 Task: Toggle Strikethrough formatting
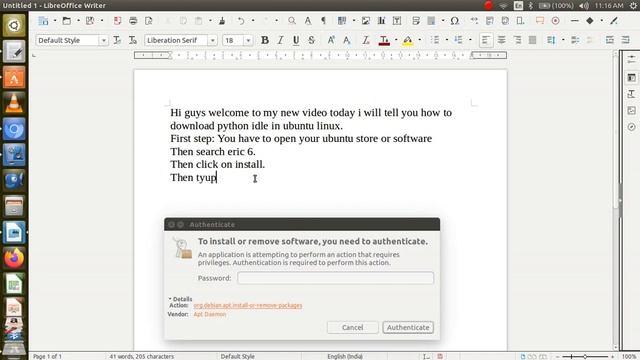311,40
